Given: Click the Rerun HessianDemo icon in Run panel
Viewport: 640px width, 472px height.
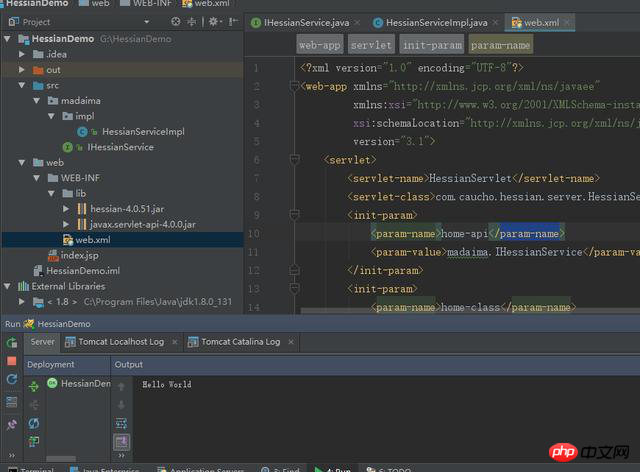Looking at the screenshot, I should pyautogui.click(x=11, y=343).
